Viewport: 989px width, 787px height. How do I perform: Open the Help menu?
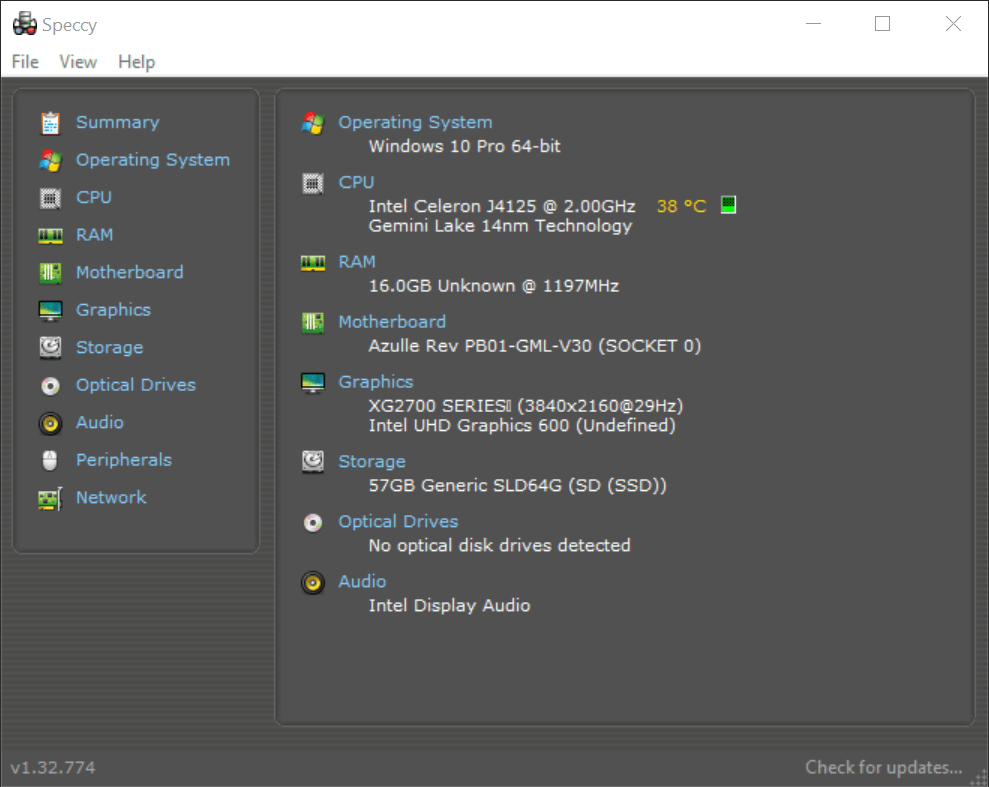[136, 62]
